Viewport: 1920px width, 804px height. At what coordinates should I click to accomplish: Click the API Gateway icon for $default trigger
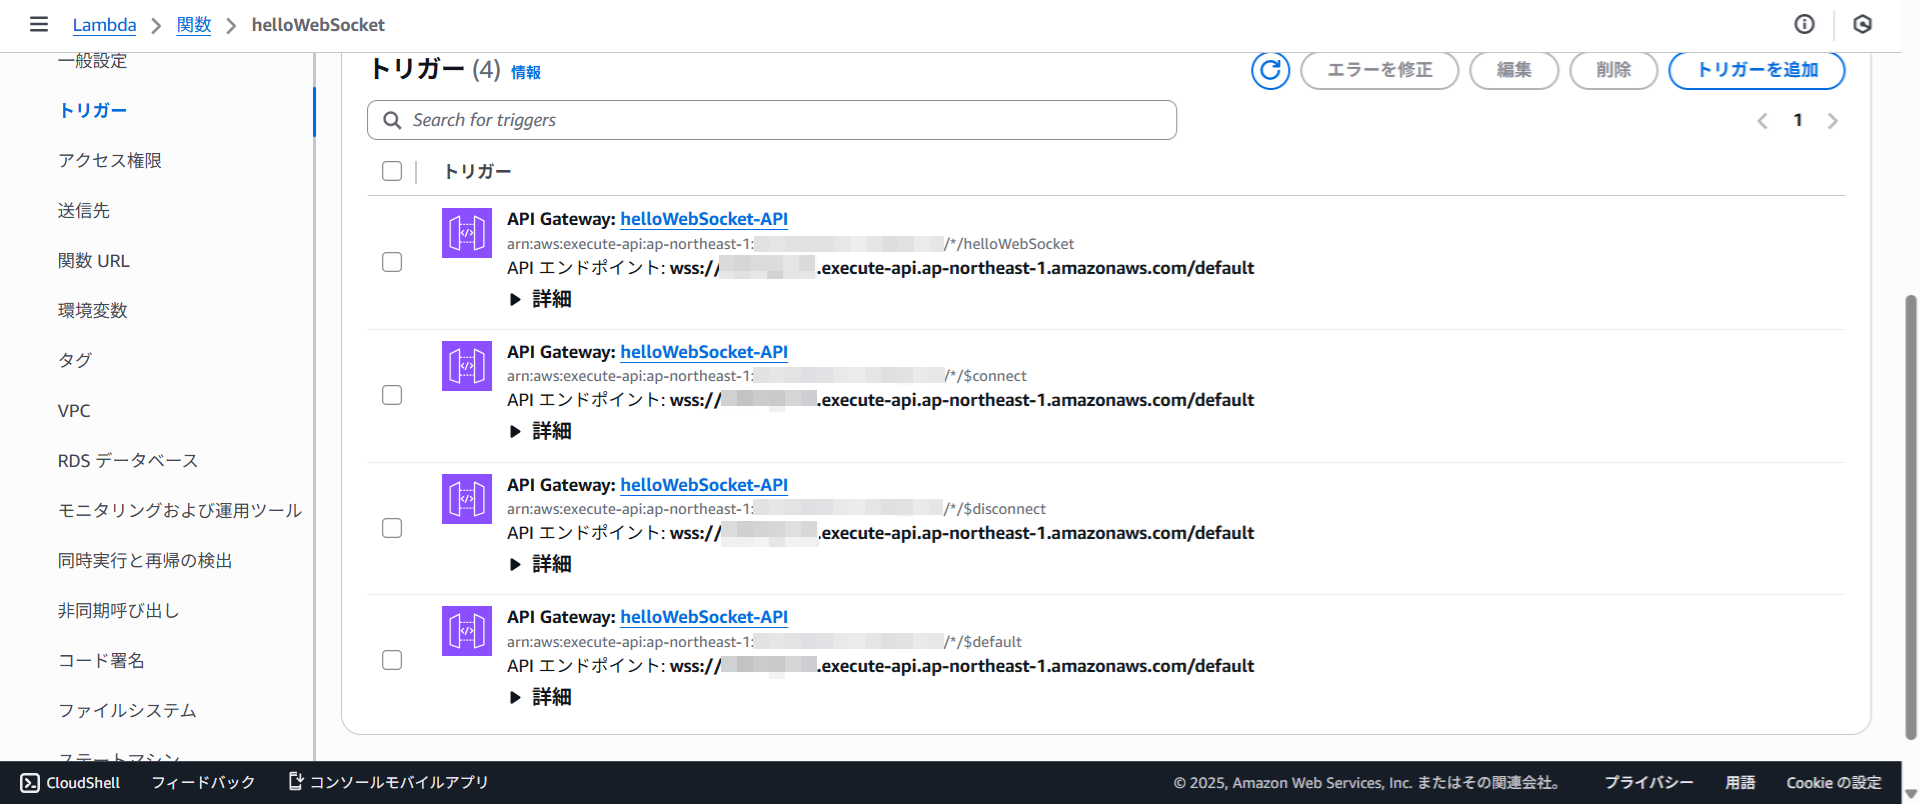(467, 631)
